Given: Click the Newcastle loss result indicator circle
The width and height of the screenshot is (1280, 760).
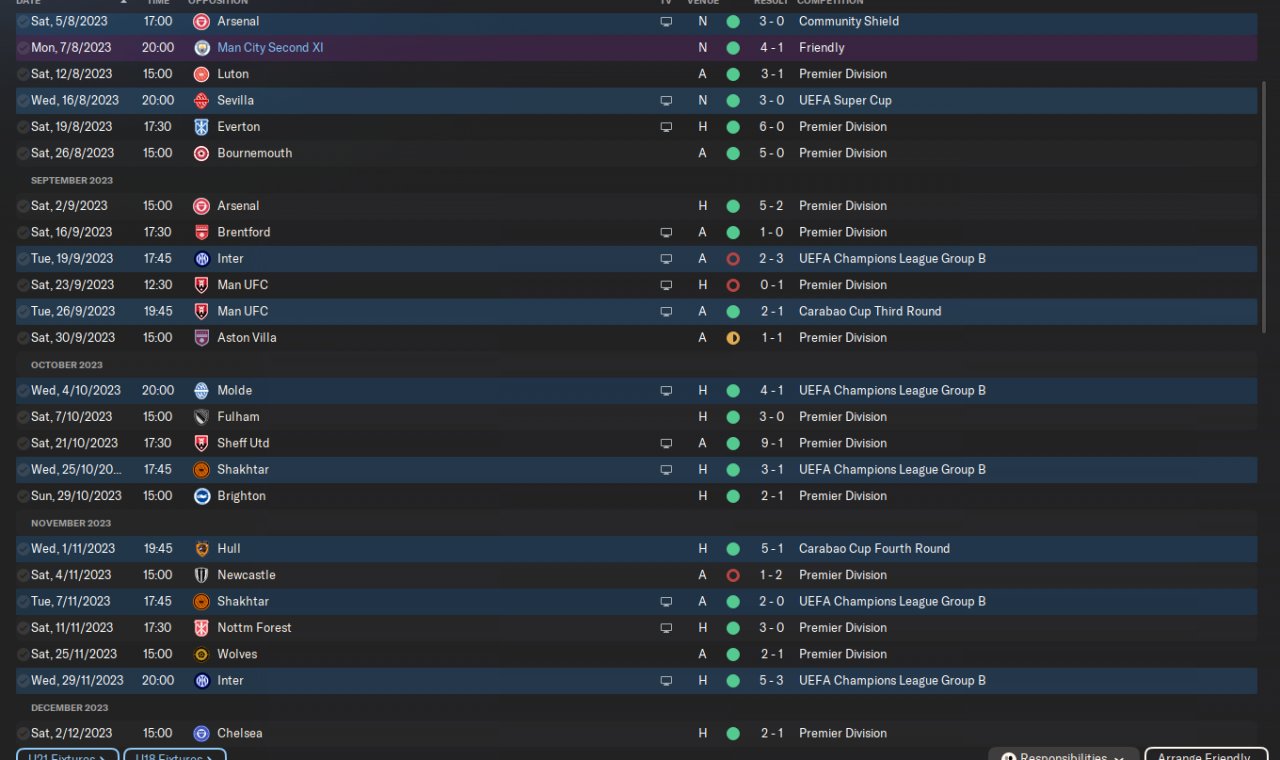Looking at the screenshot, I should coord(733,575).
